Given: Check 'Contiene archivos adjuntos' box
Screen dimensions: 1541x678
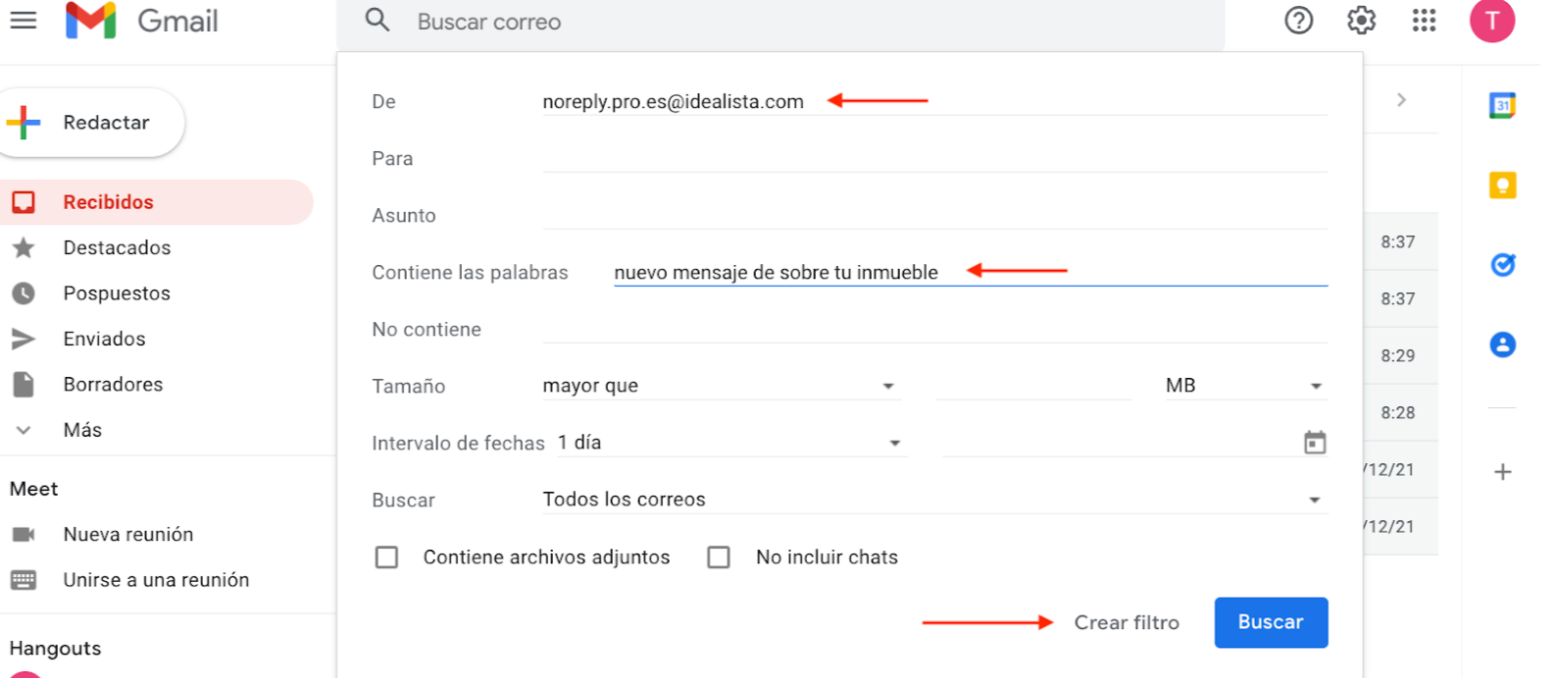Looking at the screenshot, I should pos(386,557).
